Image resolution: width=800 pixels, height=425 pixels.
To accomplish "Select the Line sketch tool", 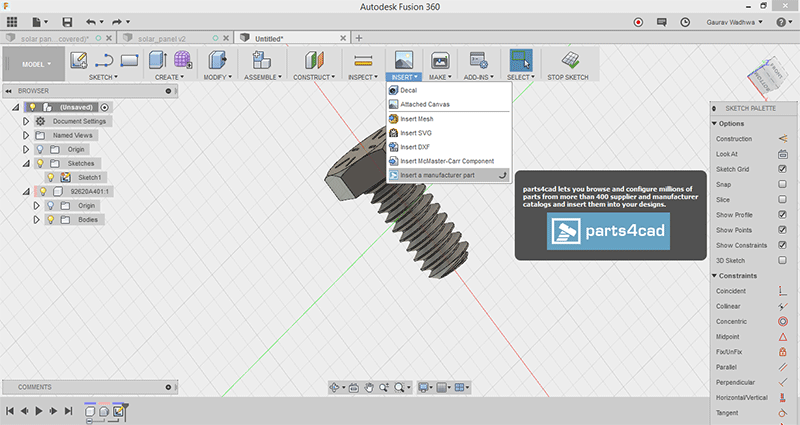I will pyautogui.click(x=104, y=60).
